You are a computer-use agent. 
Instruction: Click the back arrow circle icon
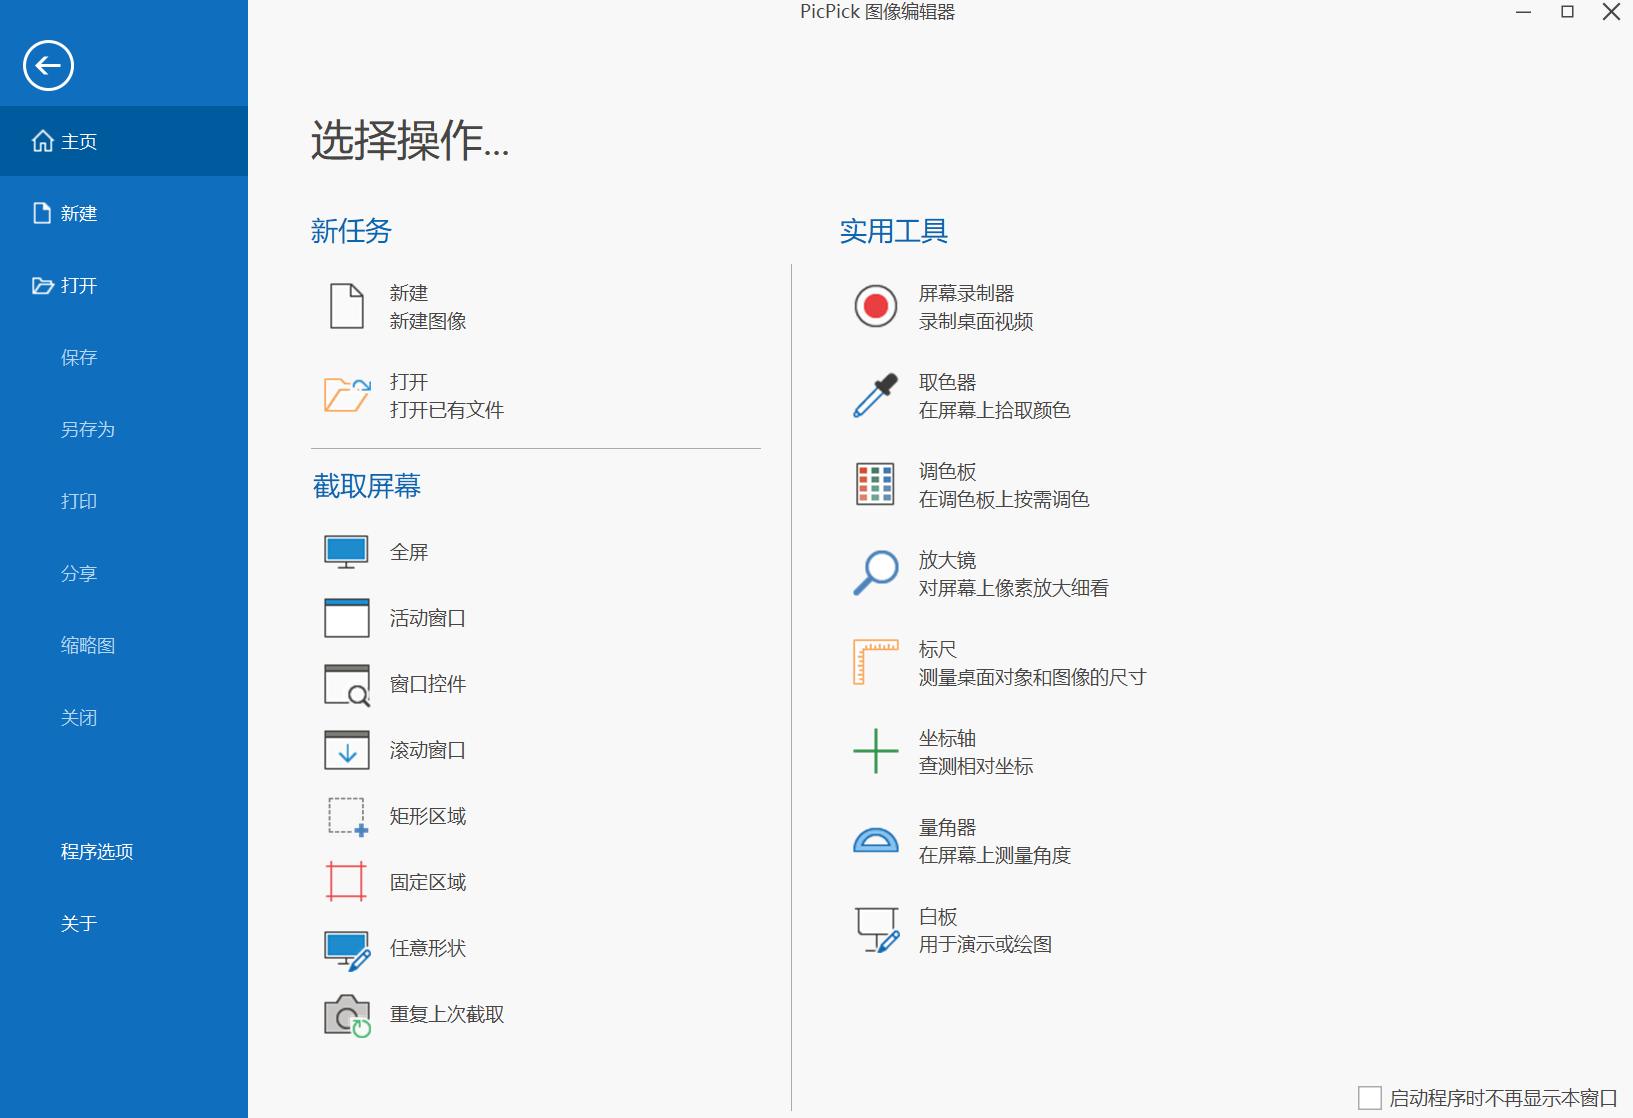(48, 66)
